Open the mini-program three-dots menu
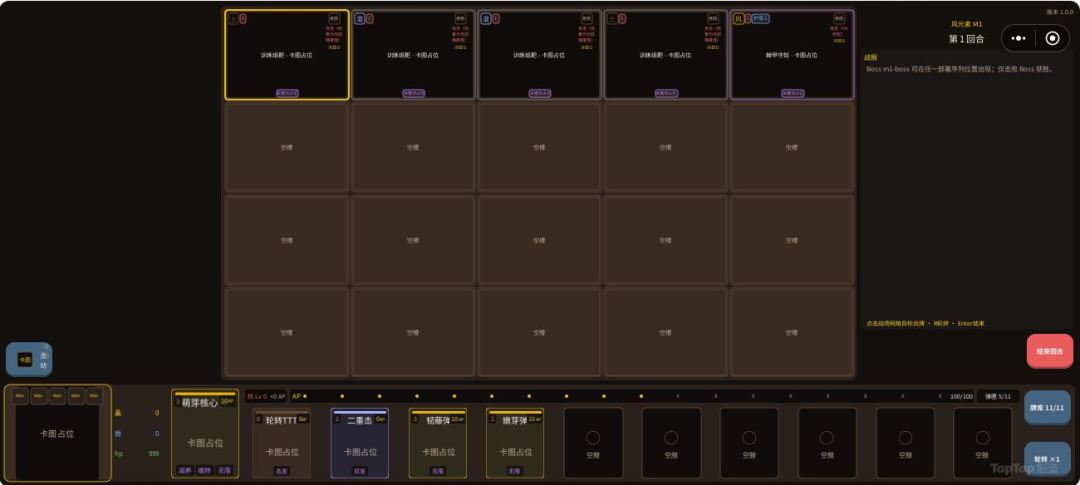Image resolution: width=1080 pixels, height=485 pixels. 1019,39
